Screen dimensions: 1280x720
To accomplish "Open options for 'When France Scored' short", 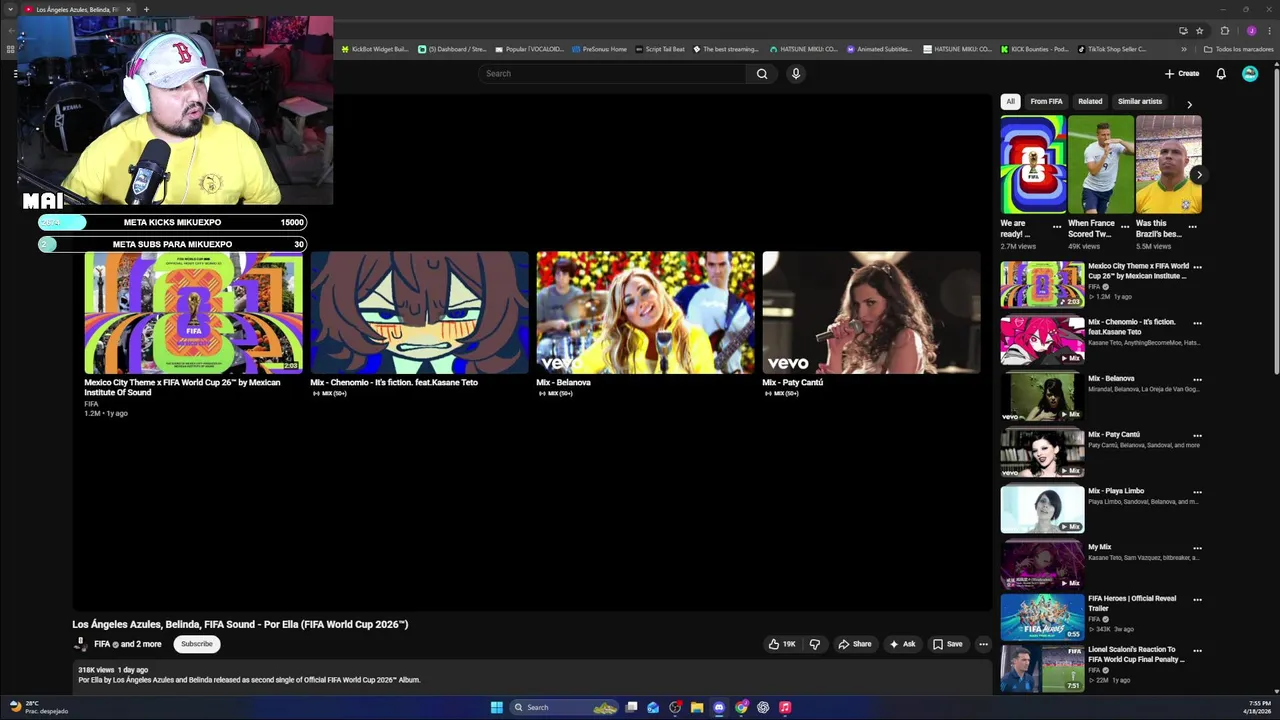I will click(x=1125, y=227).
